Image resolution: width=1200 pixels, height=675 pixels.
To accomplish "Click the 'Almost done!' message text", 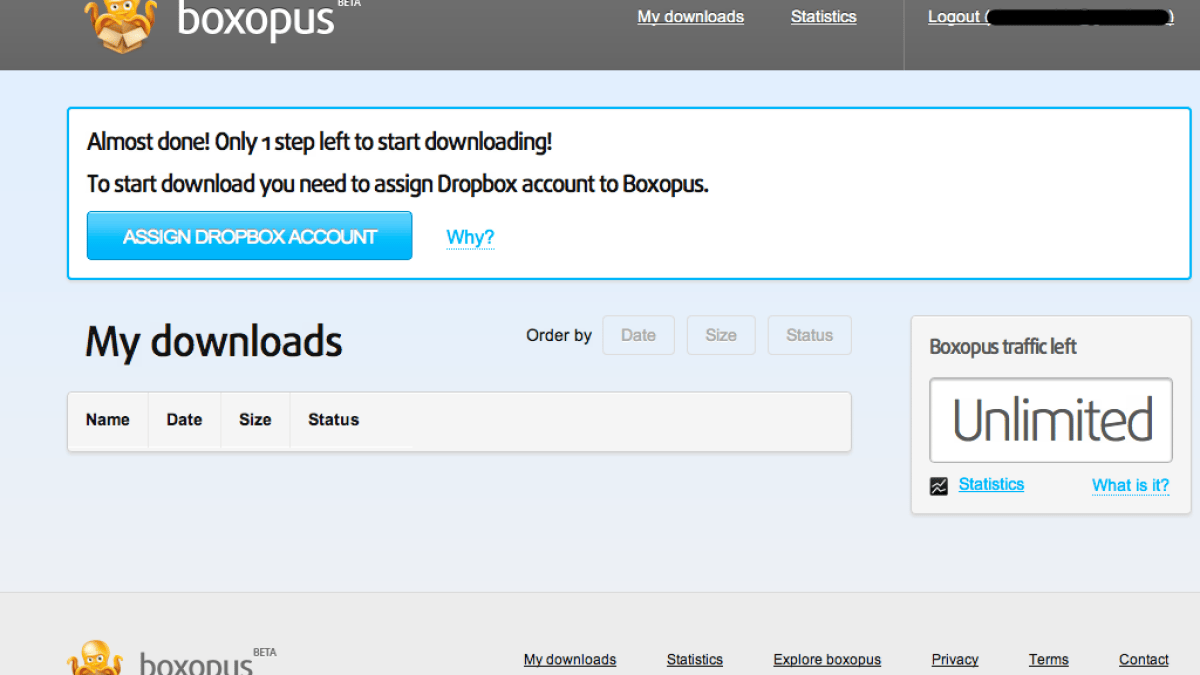I will (320, 142).
